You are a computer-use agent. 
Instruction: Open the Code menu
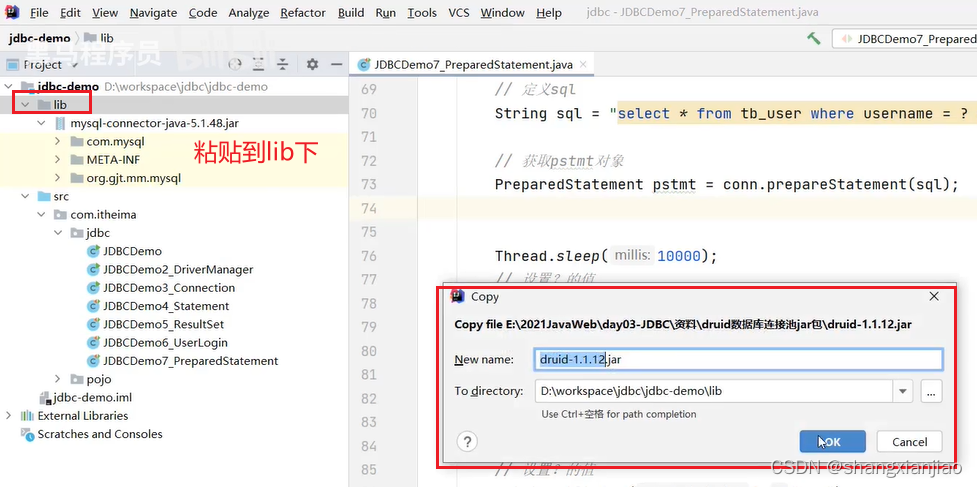click(203, 12)
